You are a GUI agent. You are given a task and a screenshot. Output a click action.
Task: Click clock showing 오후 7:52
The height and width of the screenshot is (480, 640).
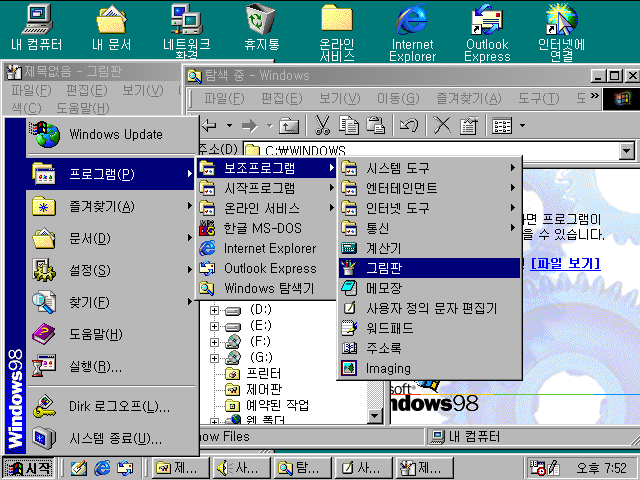tap(601, 468)
